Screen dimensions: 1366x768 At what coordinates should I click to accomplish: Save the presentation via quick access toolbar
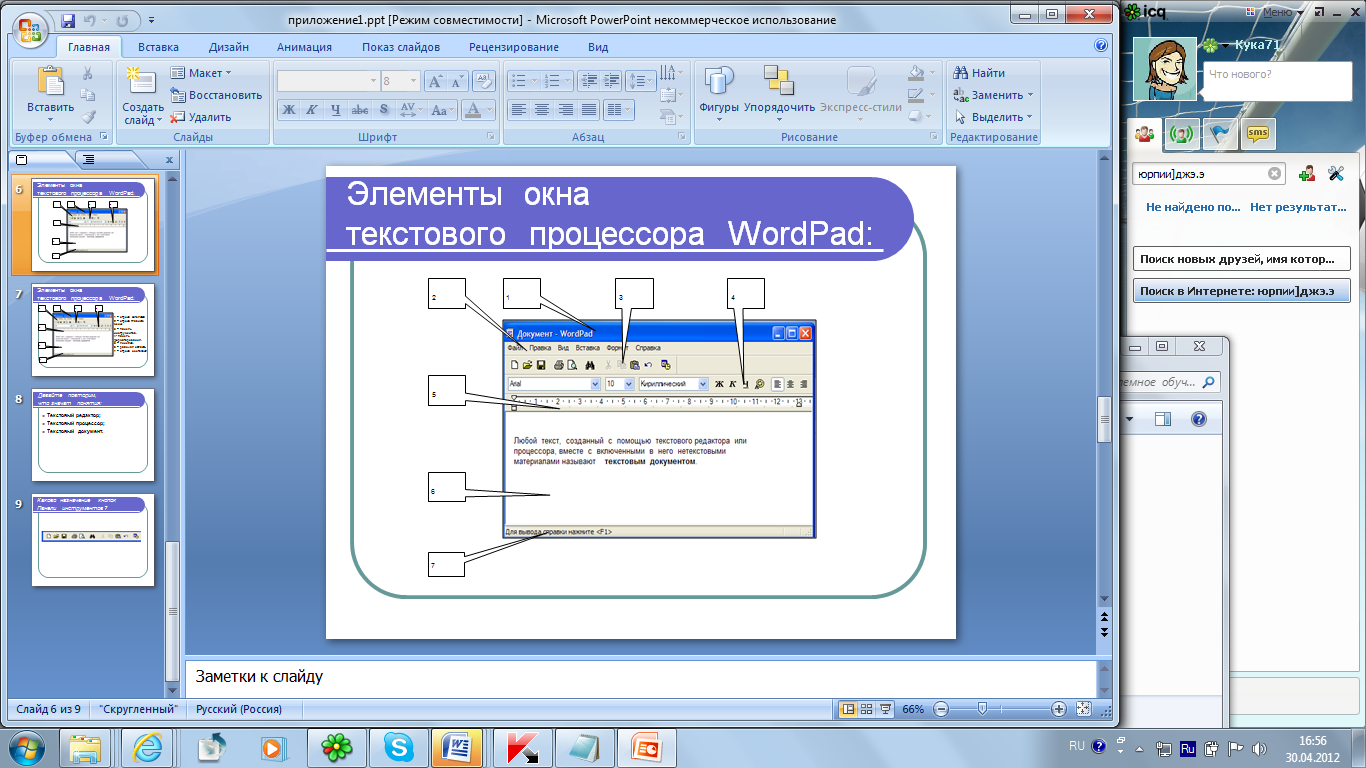tap(68, 19)
